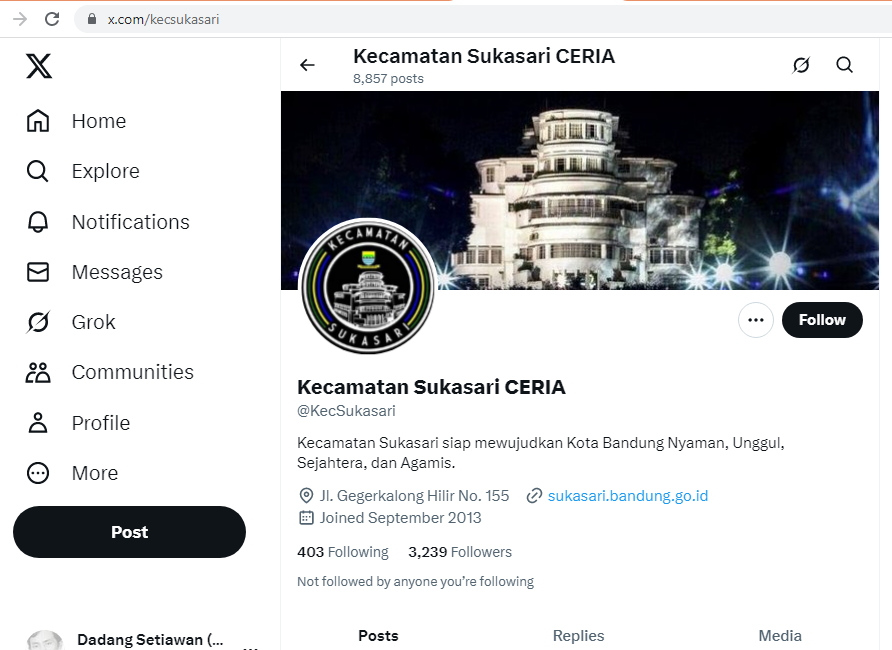892x650 pixels.
Task: Search this profile's posts using the magnifier icon
Action: (x=844, y=65)
